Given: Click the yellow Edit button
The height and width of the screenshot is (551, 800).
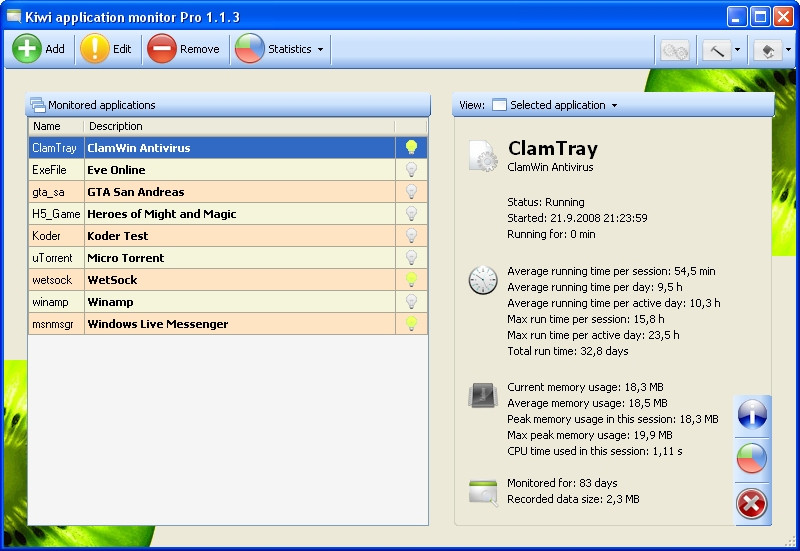Looking at the screenshot, I should (106, 49).
